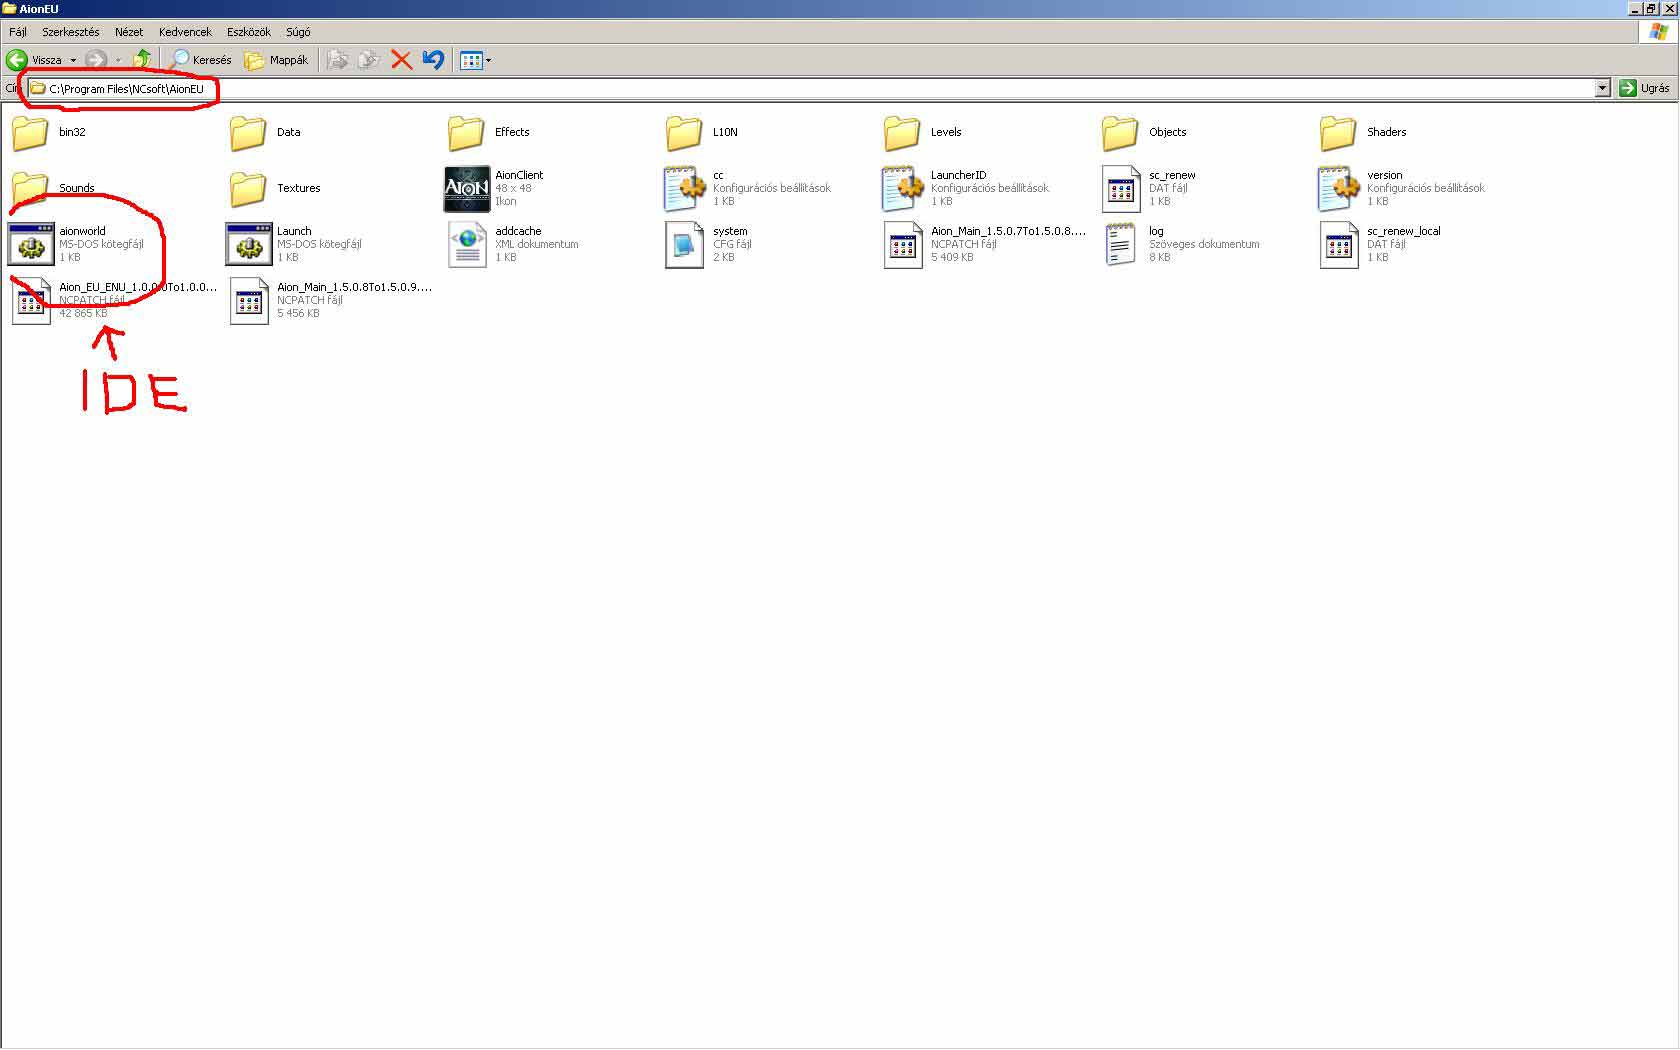Select the log text document

point(1121,244)
